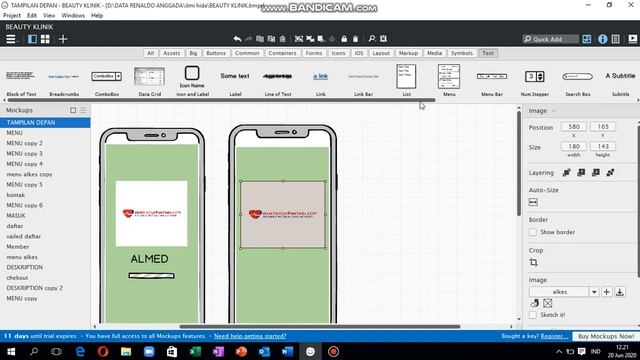Click the UI library horizontal scrollbar

[222, 100]
